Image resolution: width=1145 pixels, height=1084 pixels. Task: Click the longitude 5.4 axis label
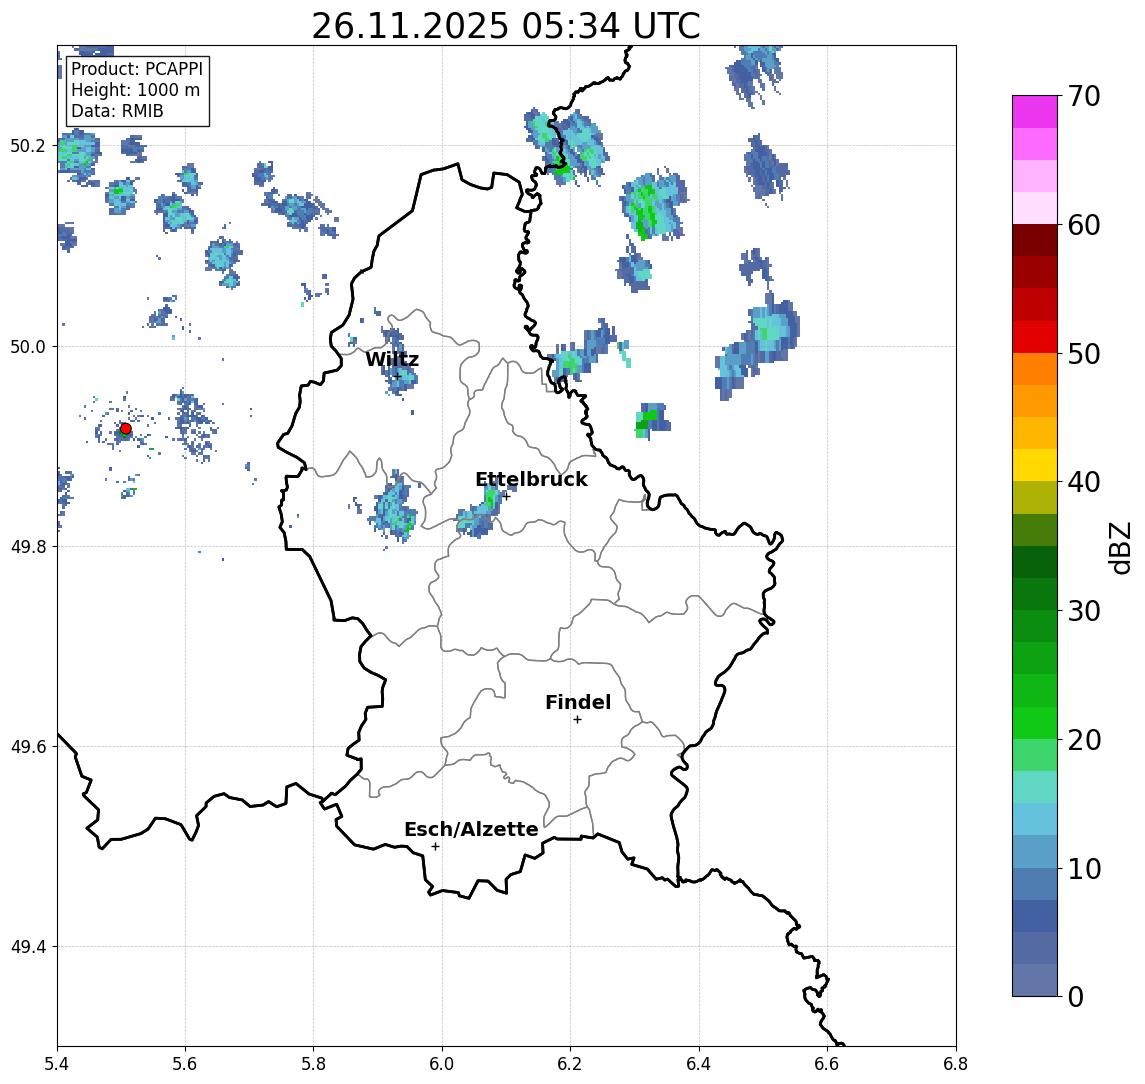coord(57,1064)
